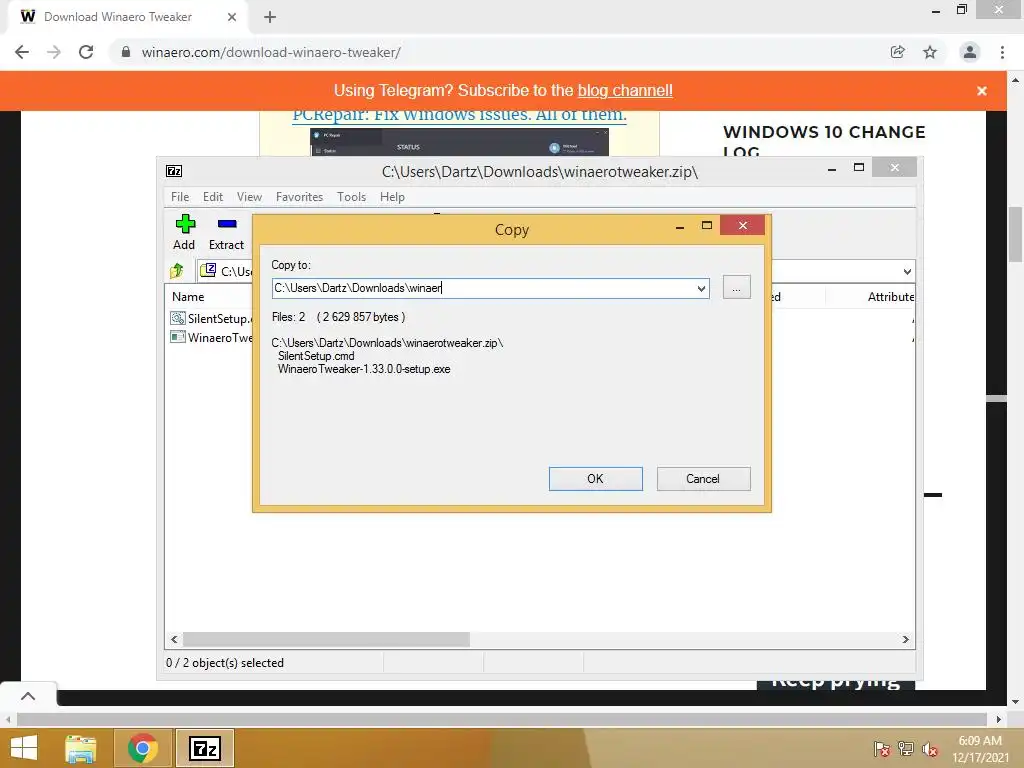Click the Chrome address bar URL
This screenshot has height=768, width=1024.
pyautogui.click(x=271, y=52)
